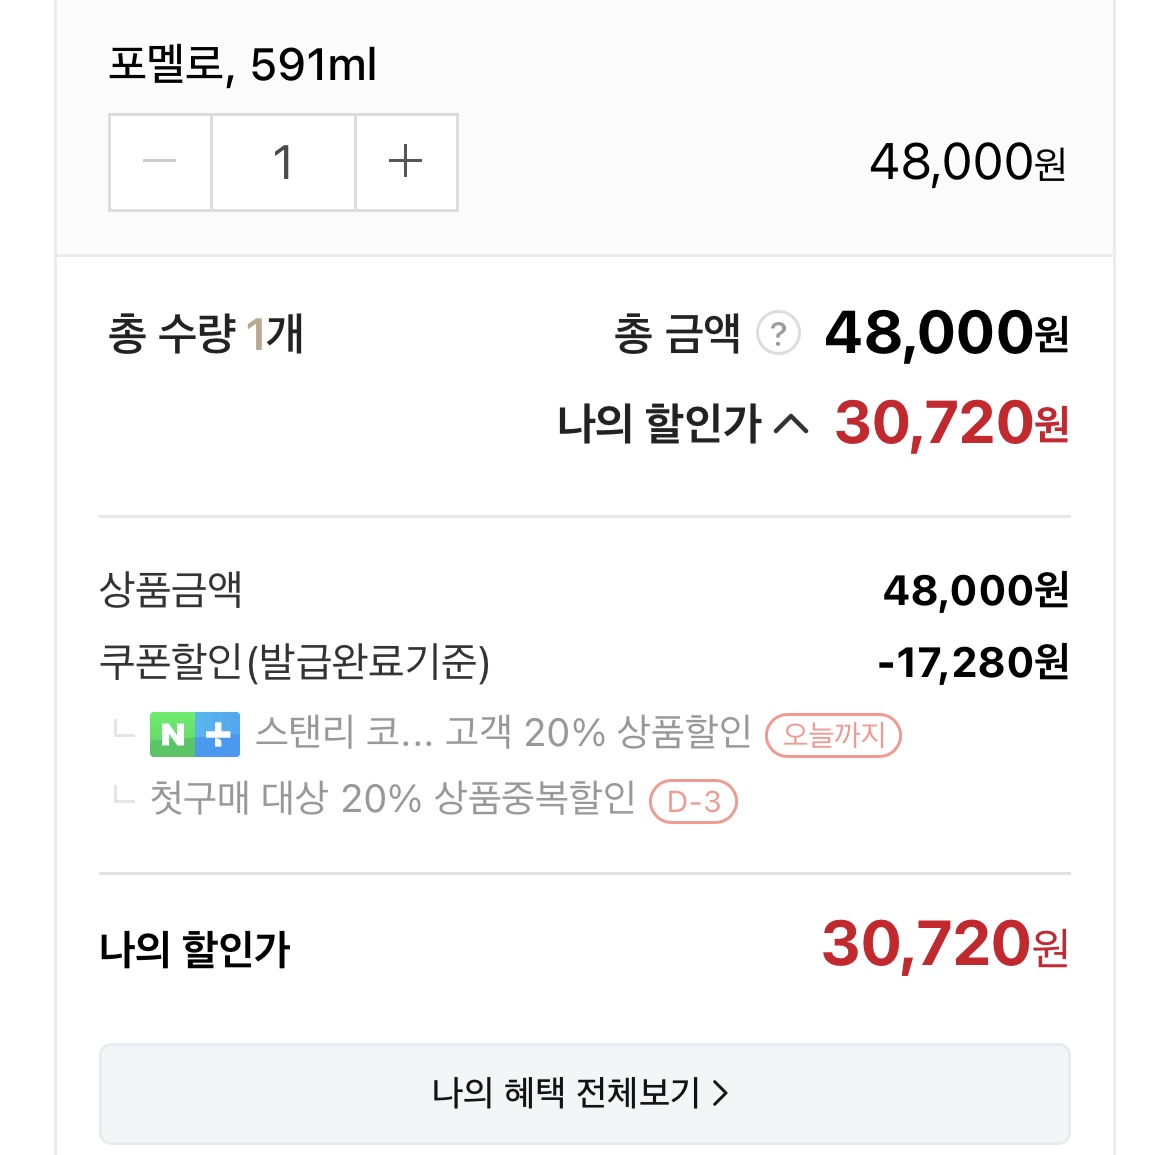The image size is (1170, 1155).
Task: Click the quantity field showing 1
Action: click(x=283, y=162)
